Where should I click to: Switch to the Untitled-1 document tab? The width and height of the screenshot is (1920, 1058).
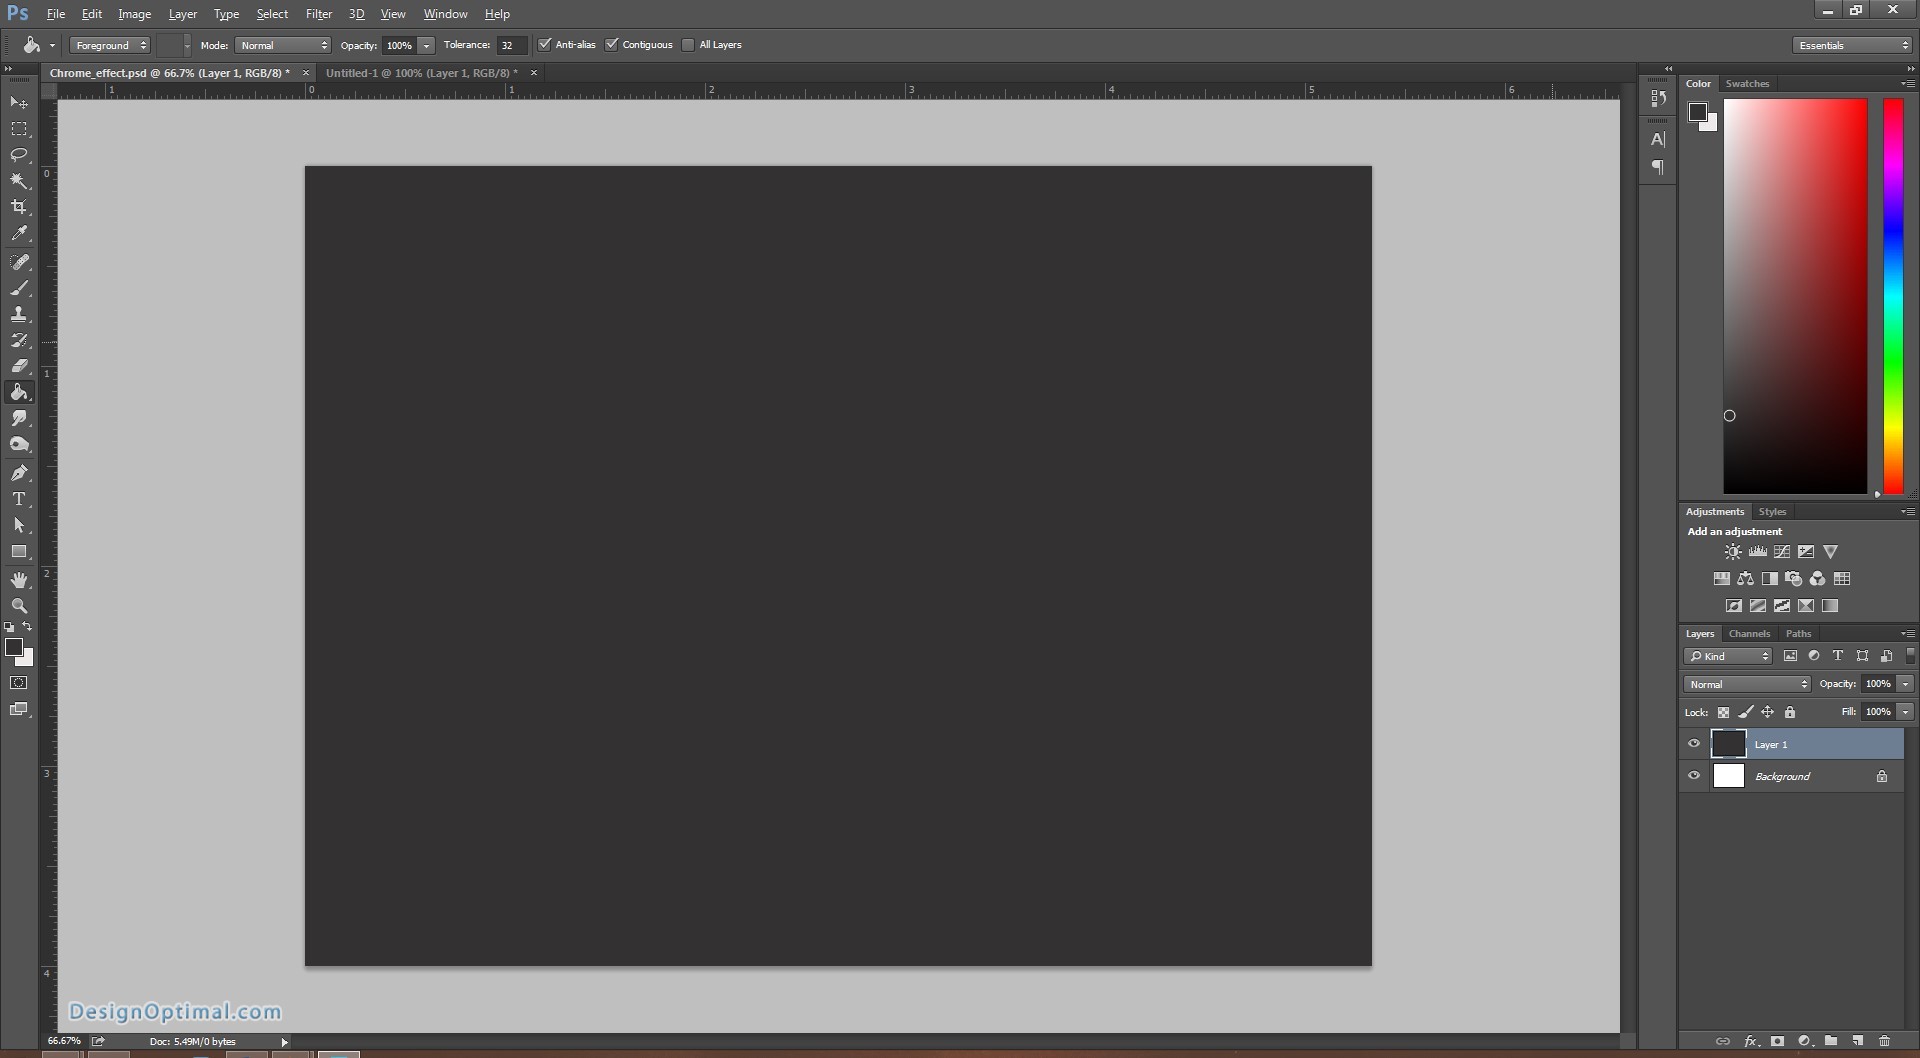point(422,73)
